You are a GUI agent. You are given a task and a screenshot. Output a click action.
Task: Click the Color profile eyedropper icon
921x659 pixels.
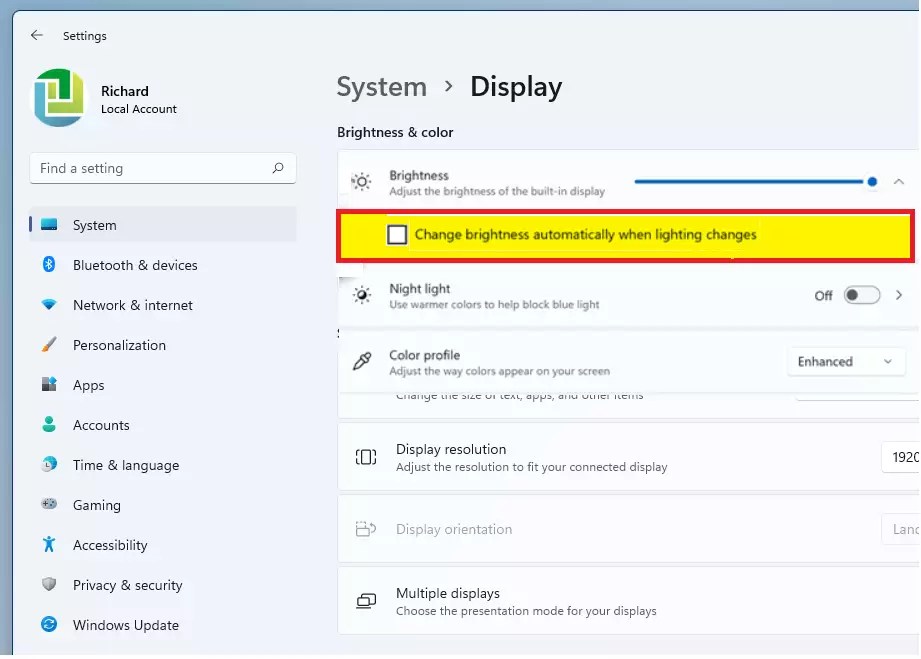tap(362, 361)
